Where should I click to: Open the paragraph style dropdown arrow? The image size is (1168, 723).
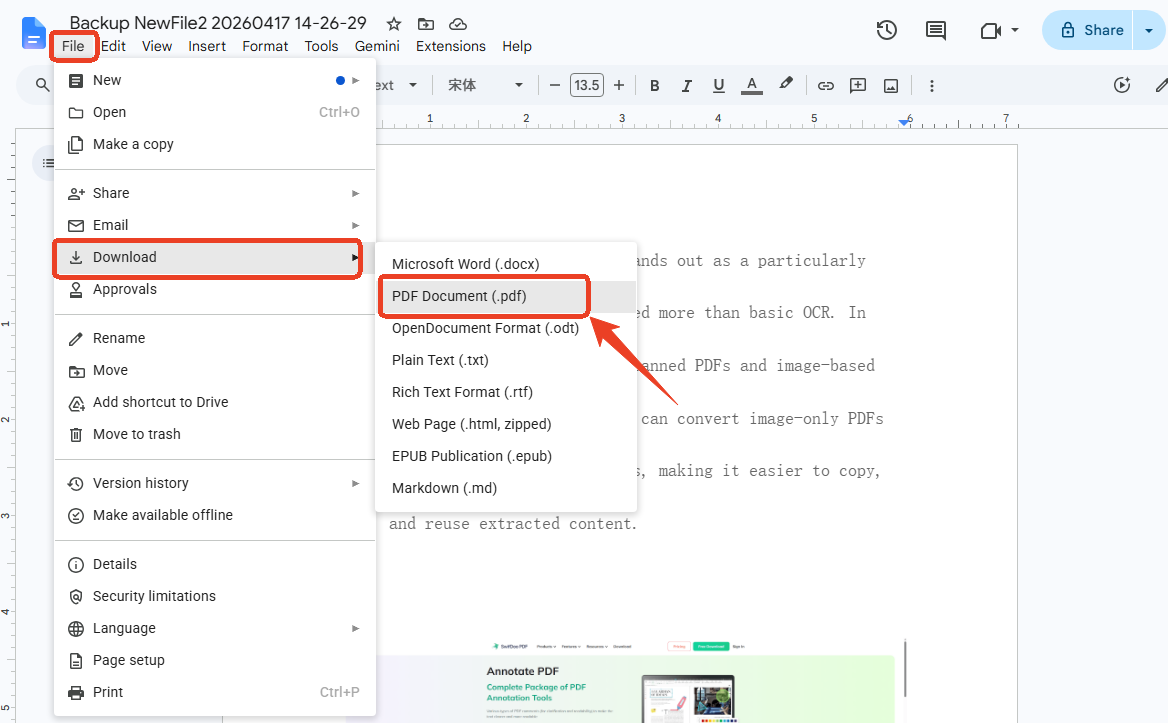tap(413, 86)
